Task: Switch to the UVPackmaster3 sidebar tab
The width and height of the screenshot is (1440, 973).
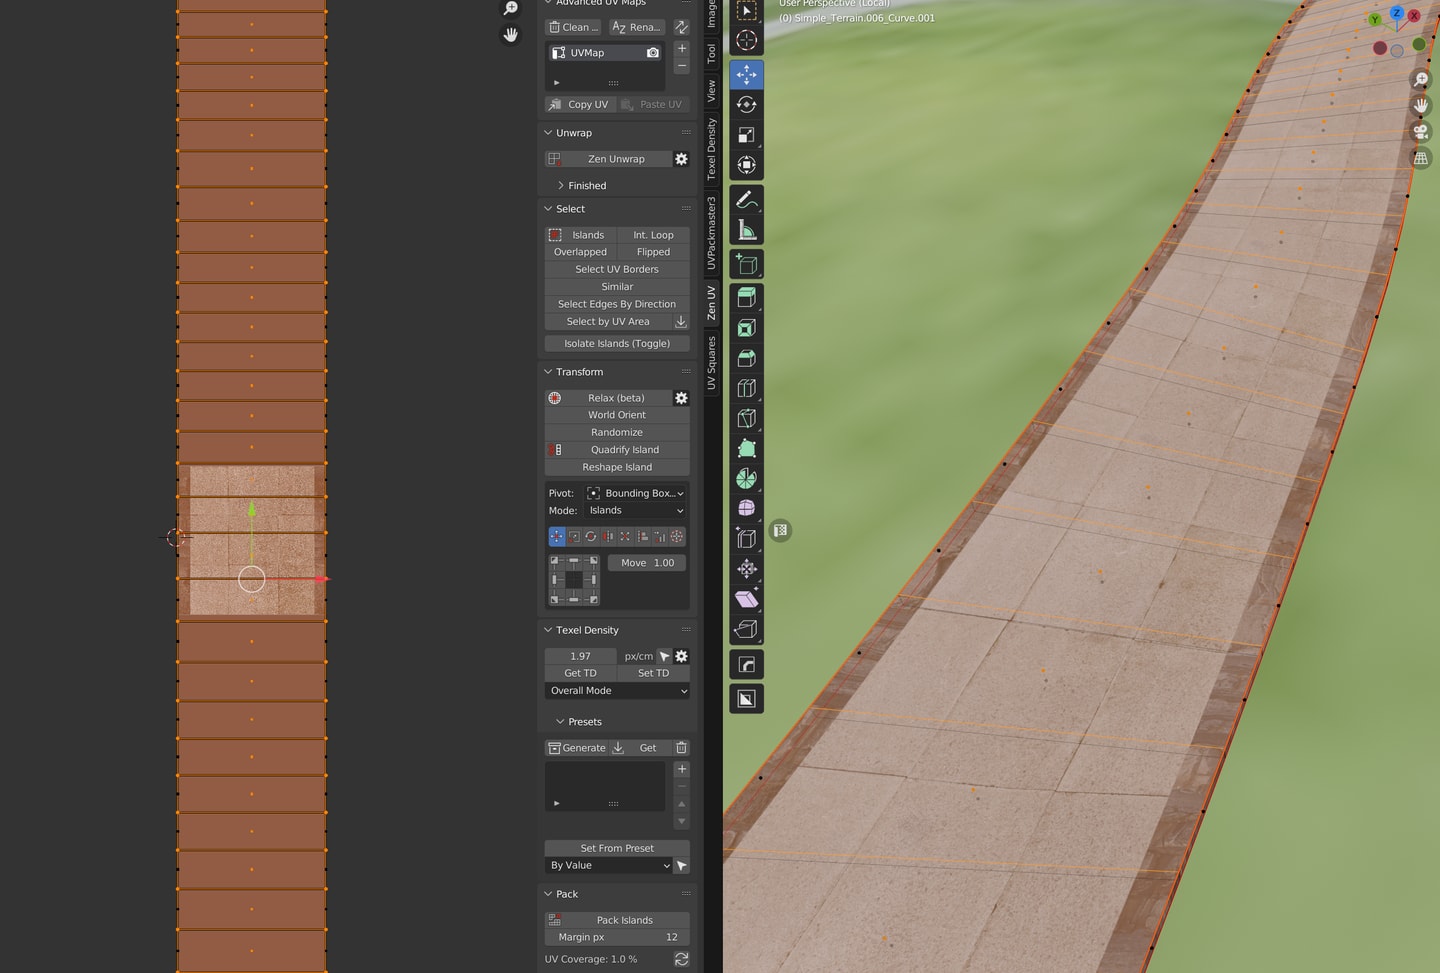Action: (x=712, y=233)
